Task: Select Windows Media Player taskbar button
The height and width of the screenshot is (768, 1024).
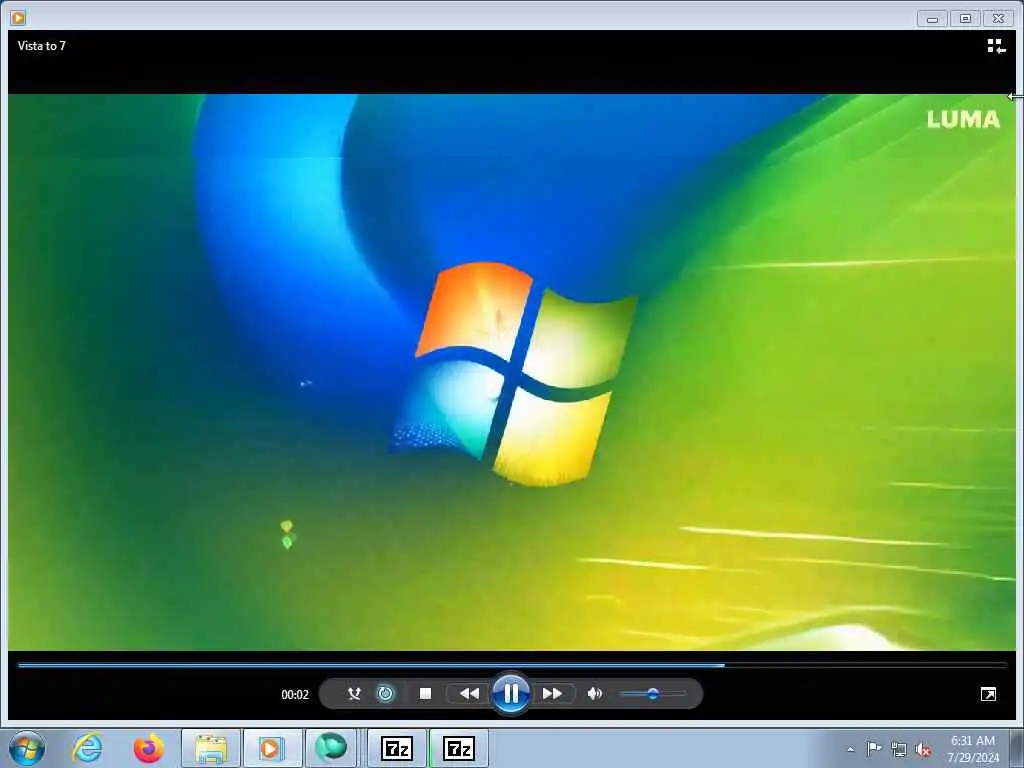Action: pos(272,748)
